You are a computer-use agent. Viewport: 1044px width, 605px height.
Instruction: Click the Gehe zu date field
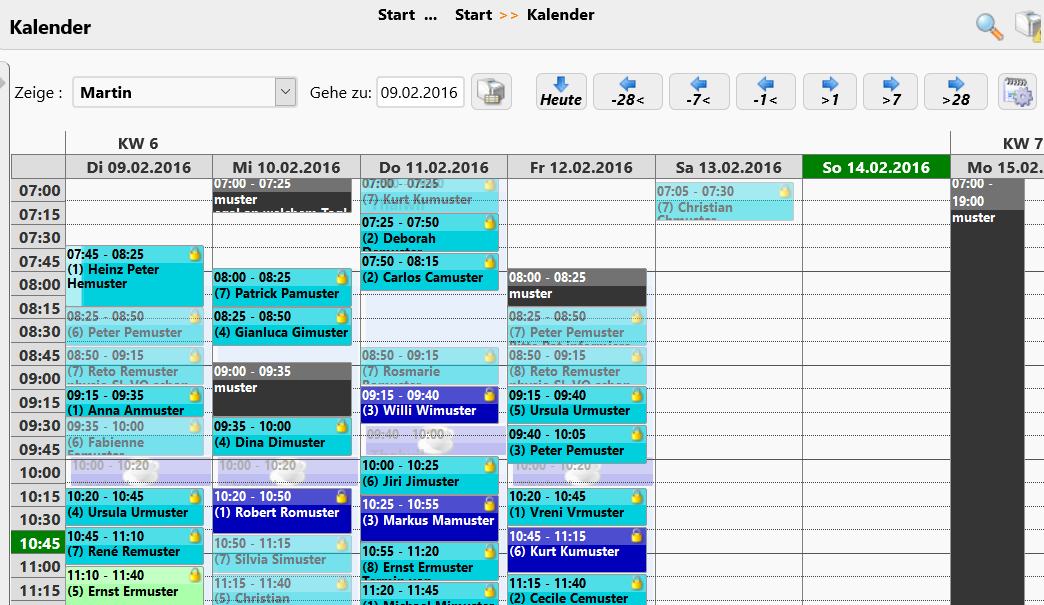(x=420, y=92)
